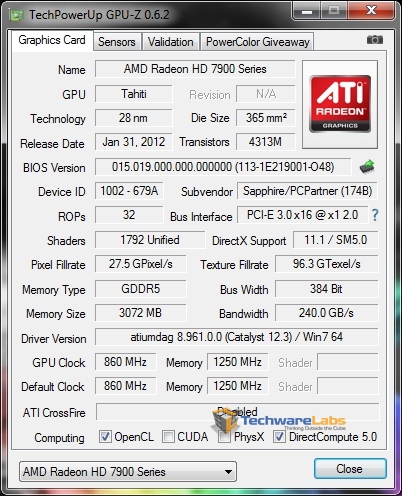Toggle the OpenCL checkbox
The width and height of the screenshot is (402, 496).
[105, 436]
